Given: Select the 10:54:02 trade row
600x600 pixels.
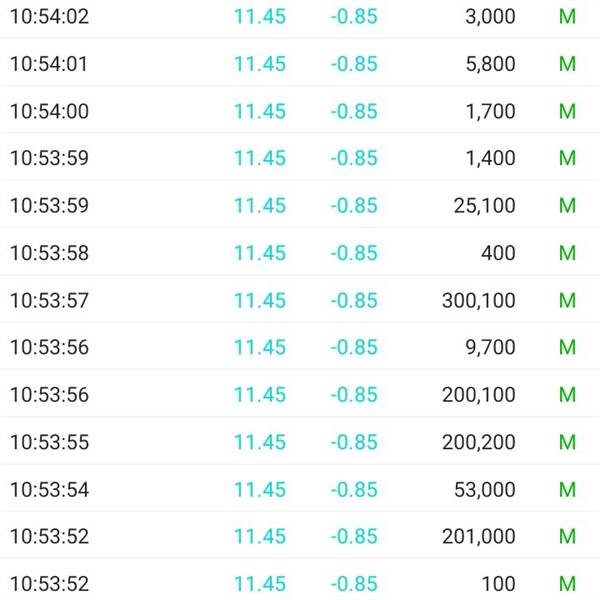Looking at the screenshot, I should tap(300, 16).
